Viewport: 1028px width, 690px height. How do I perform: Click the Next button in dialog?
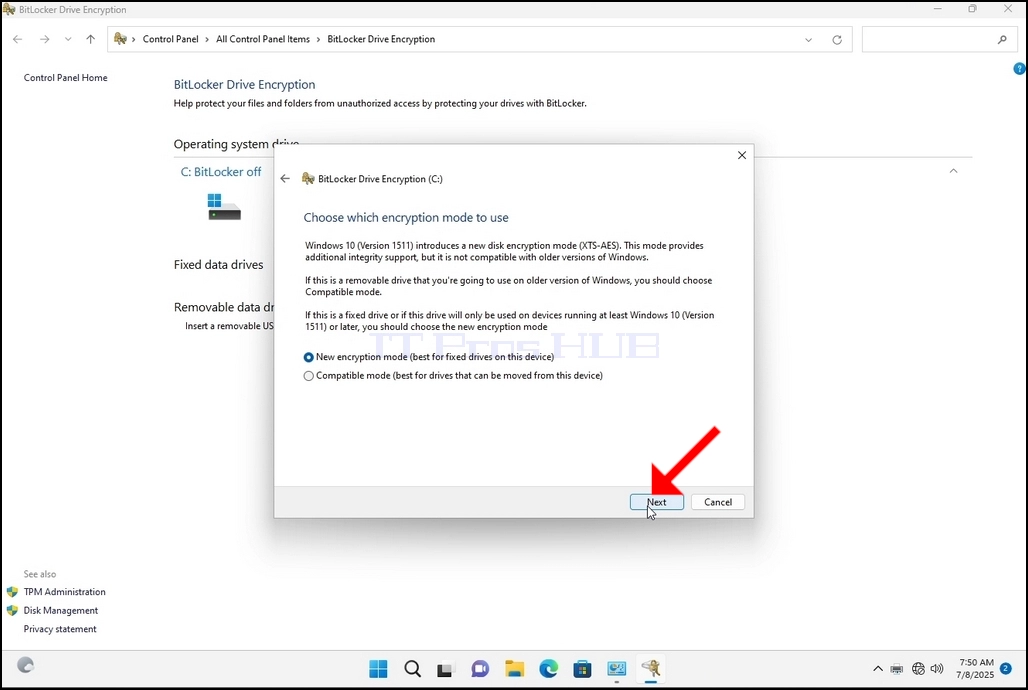click(x=656, y=502)
